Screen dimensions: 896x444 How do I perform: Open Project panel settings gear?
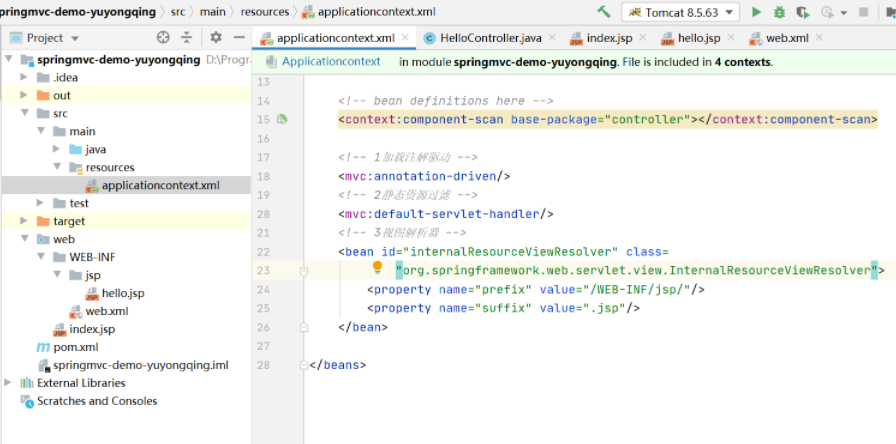click(216, 37)
